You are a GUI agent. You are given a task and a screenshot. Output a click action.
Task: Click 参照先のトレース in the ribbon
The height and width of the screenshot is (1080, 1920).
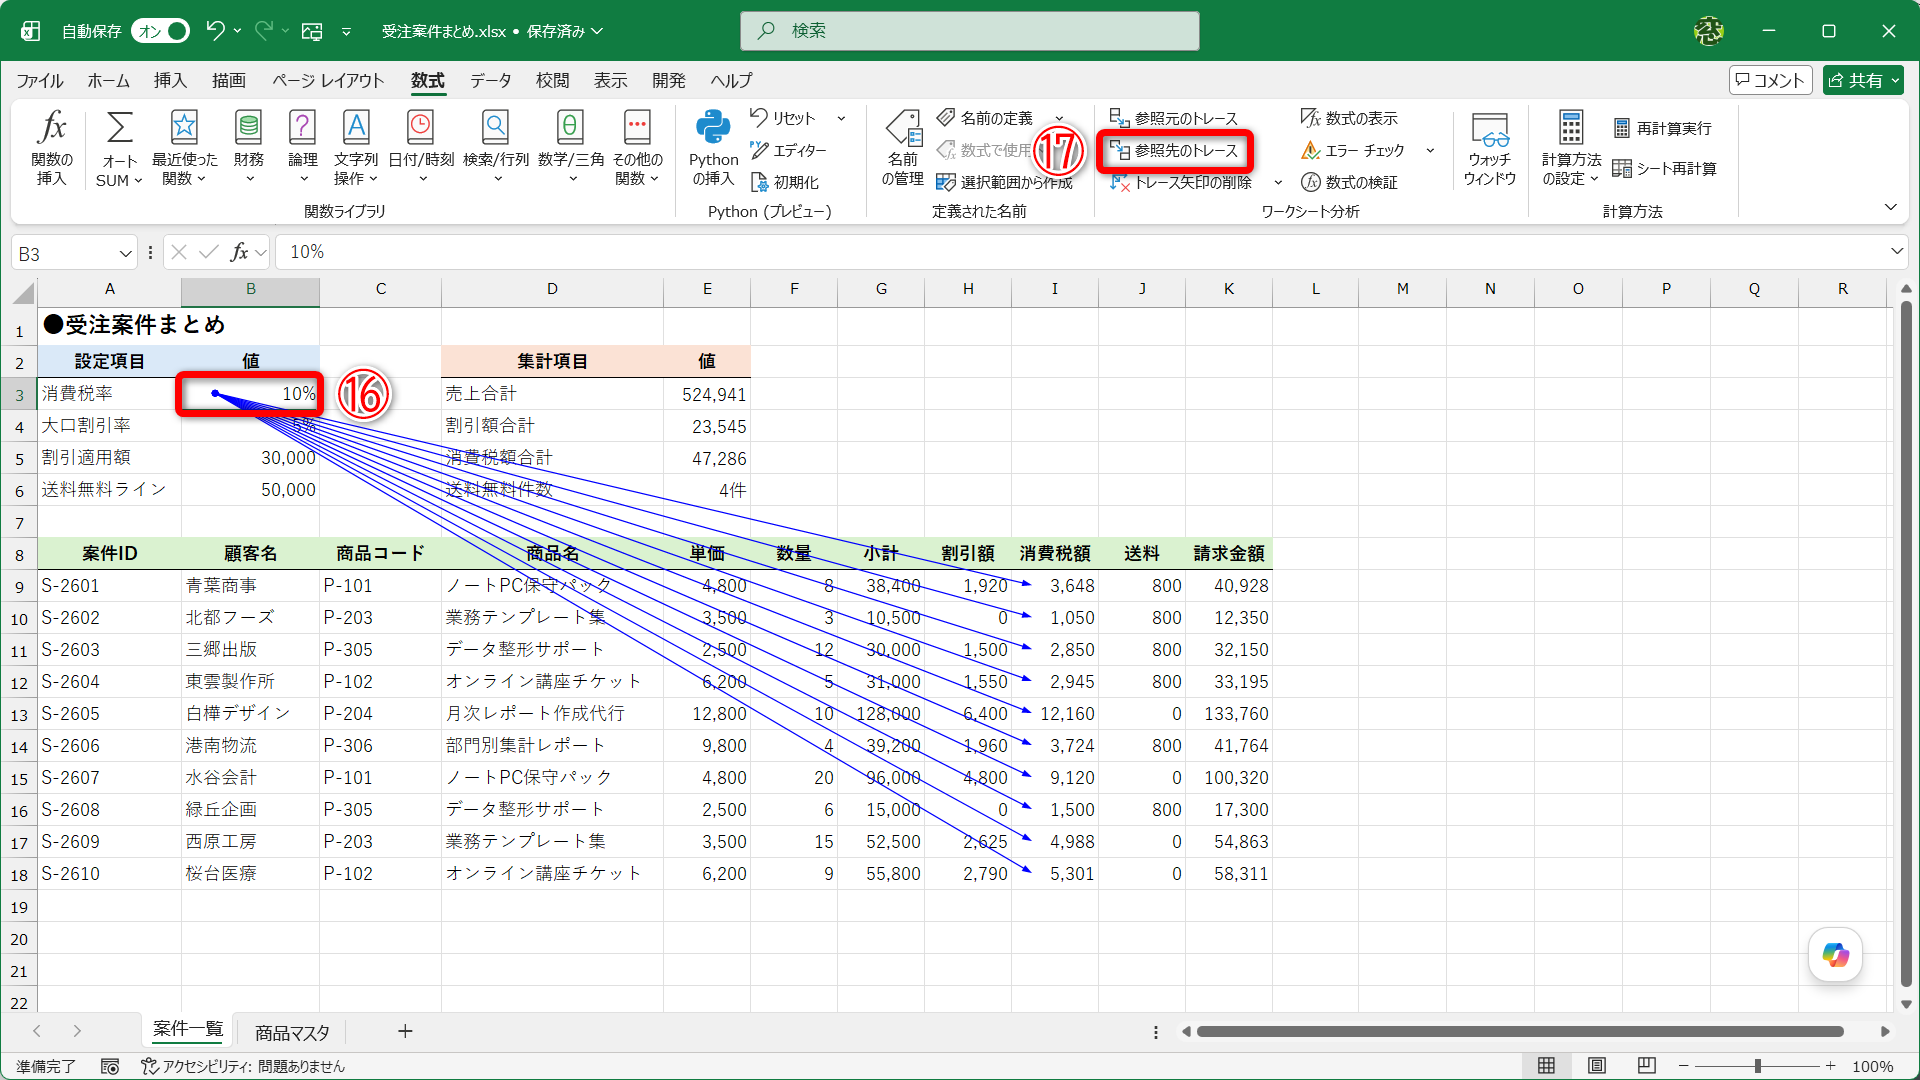[1174, 150]
